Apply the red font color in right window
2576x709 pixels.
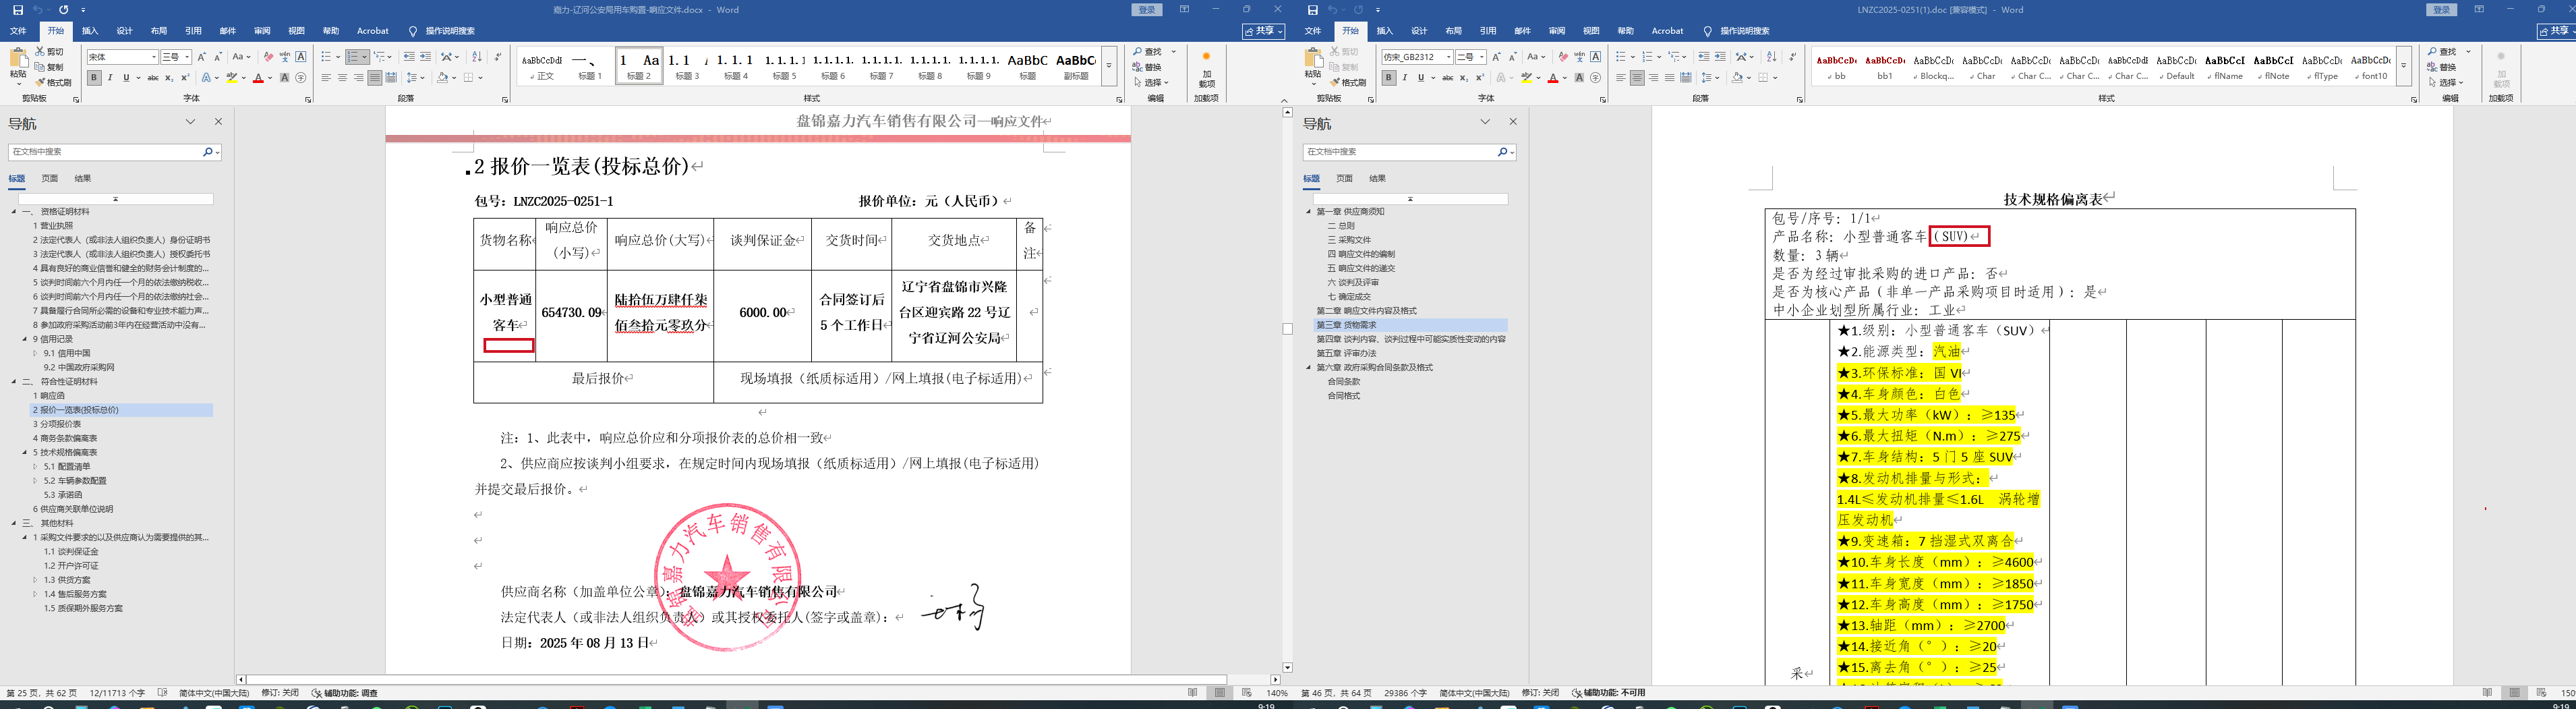coord(1552,78)
